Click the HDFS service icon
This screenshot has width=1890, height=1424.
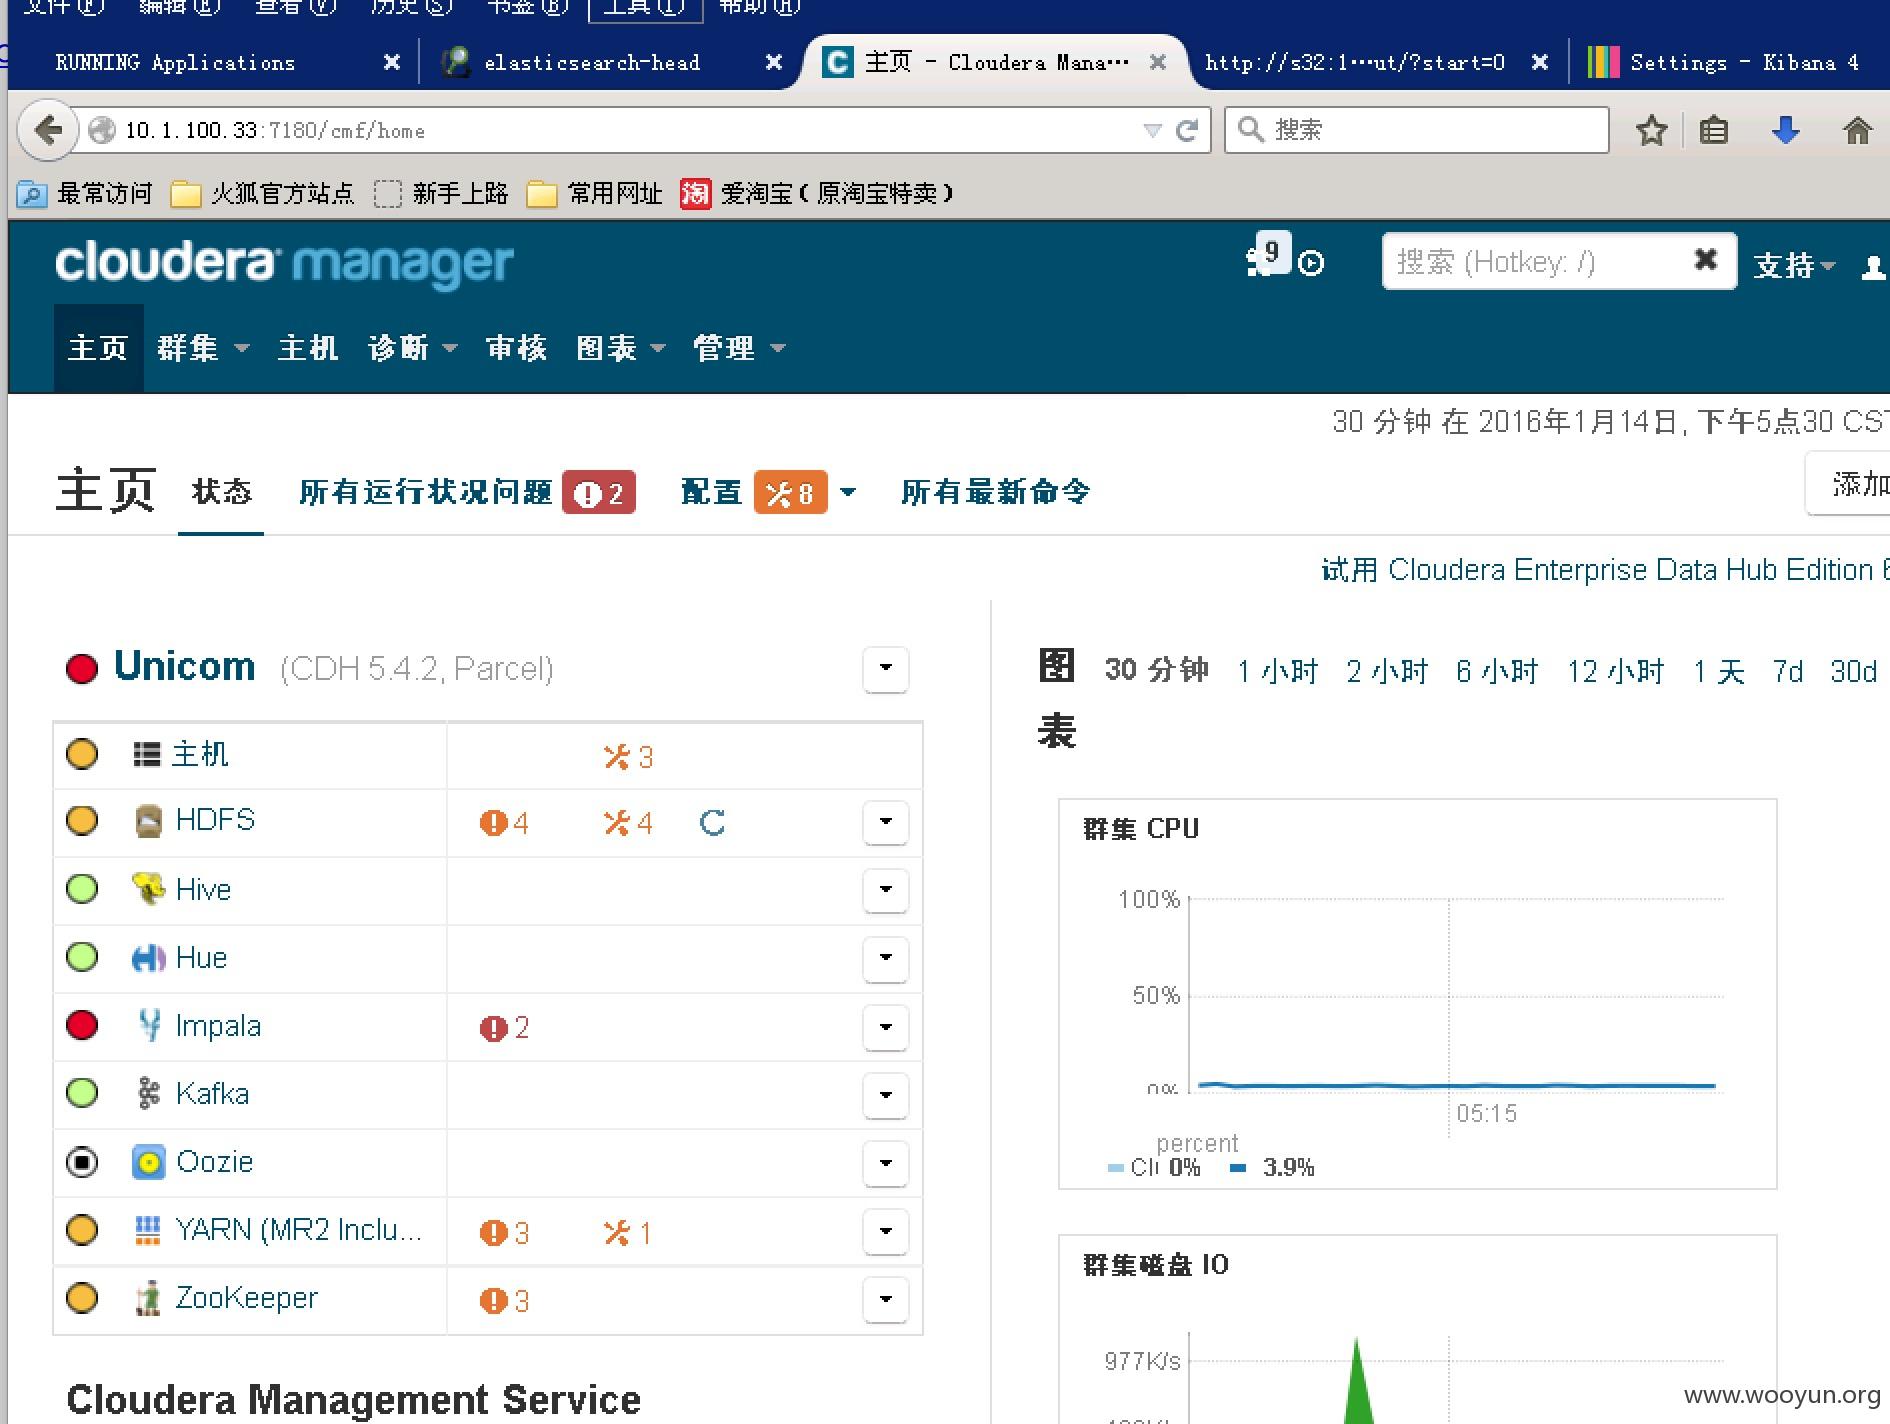[x=148, y=821]
